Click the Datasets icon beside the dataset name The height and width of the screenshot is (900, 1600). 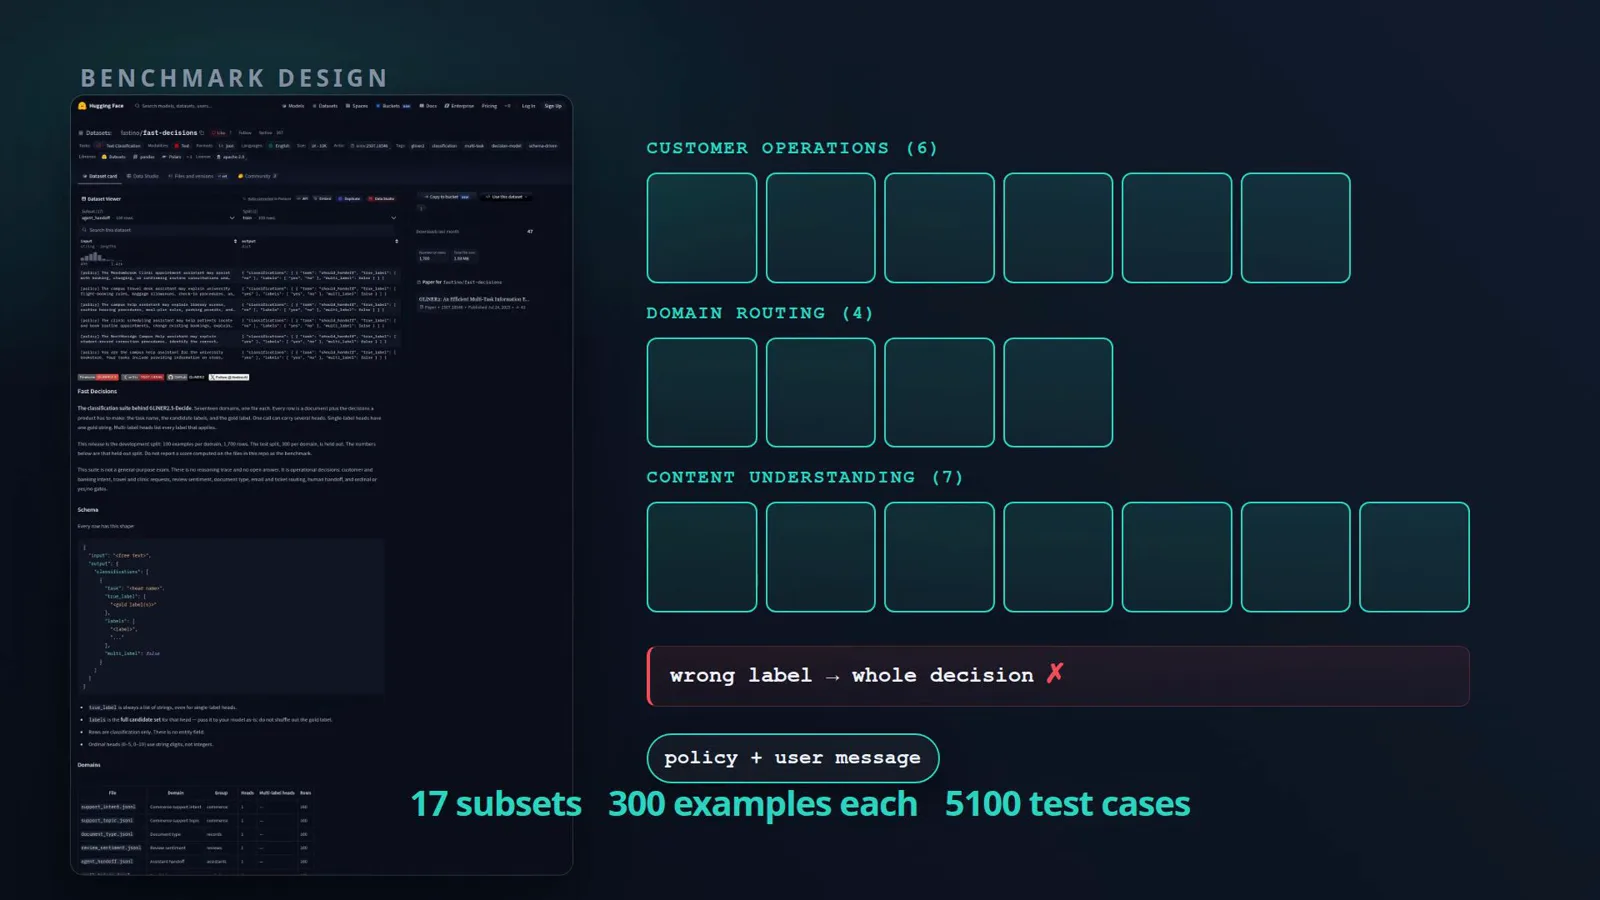(x=81, y=133)
